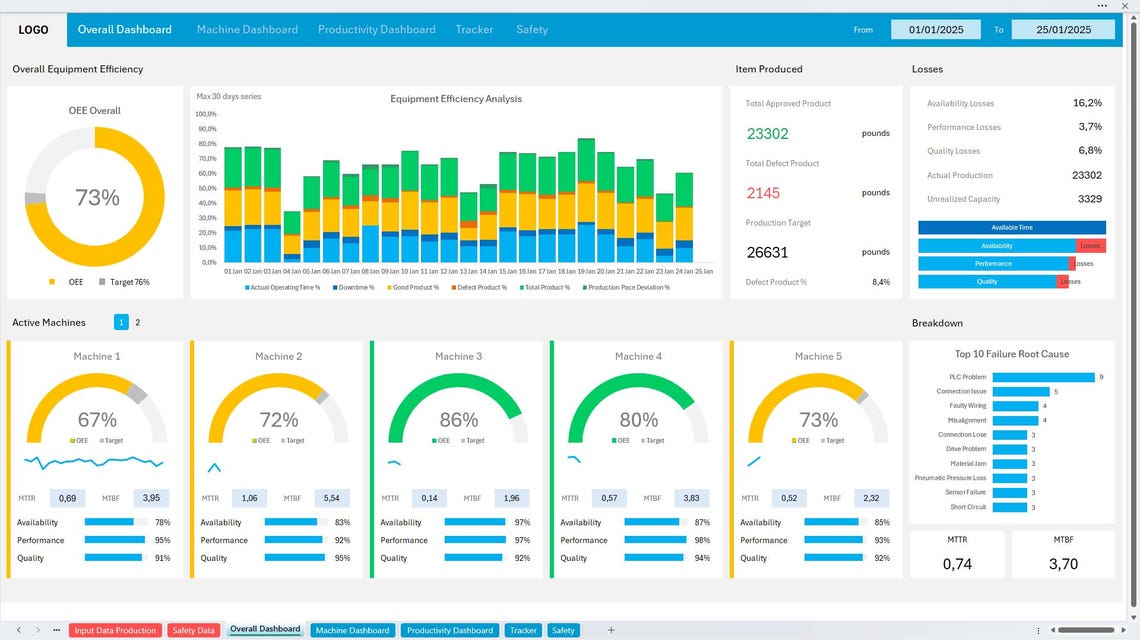Open the Productivity Dashboard sheet tab
The height and width of the screenshot is (641, 1140).
(450, 630)
